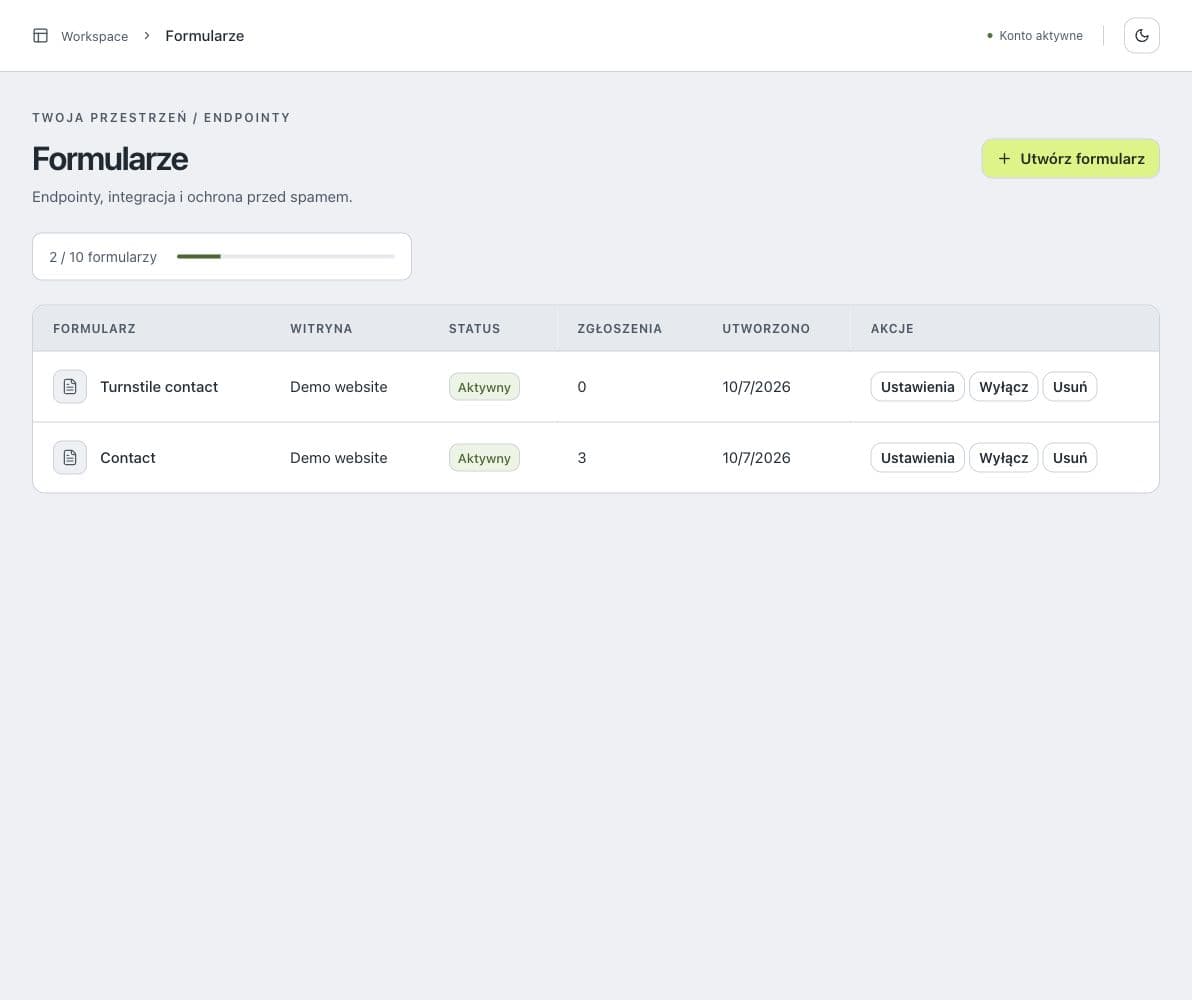Click Demo website in Turnstile contact row
Image resolution: width=1192 pixels, height=1000 pixels.
pos(338,387)
